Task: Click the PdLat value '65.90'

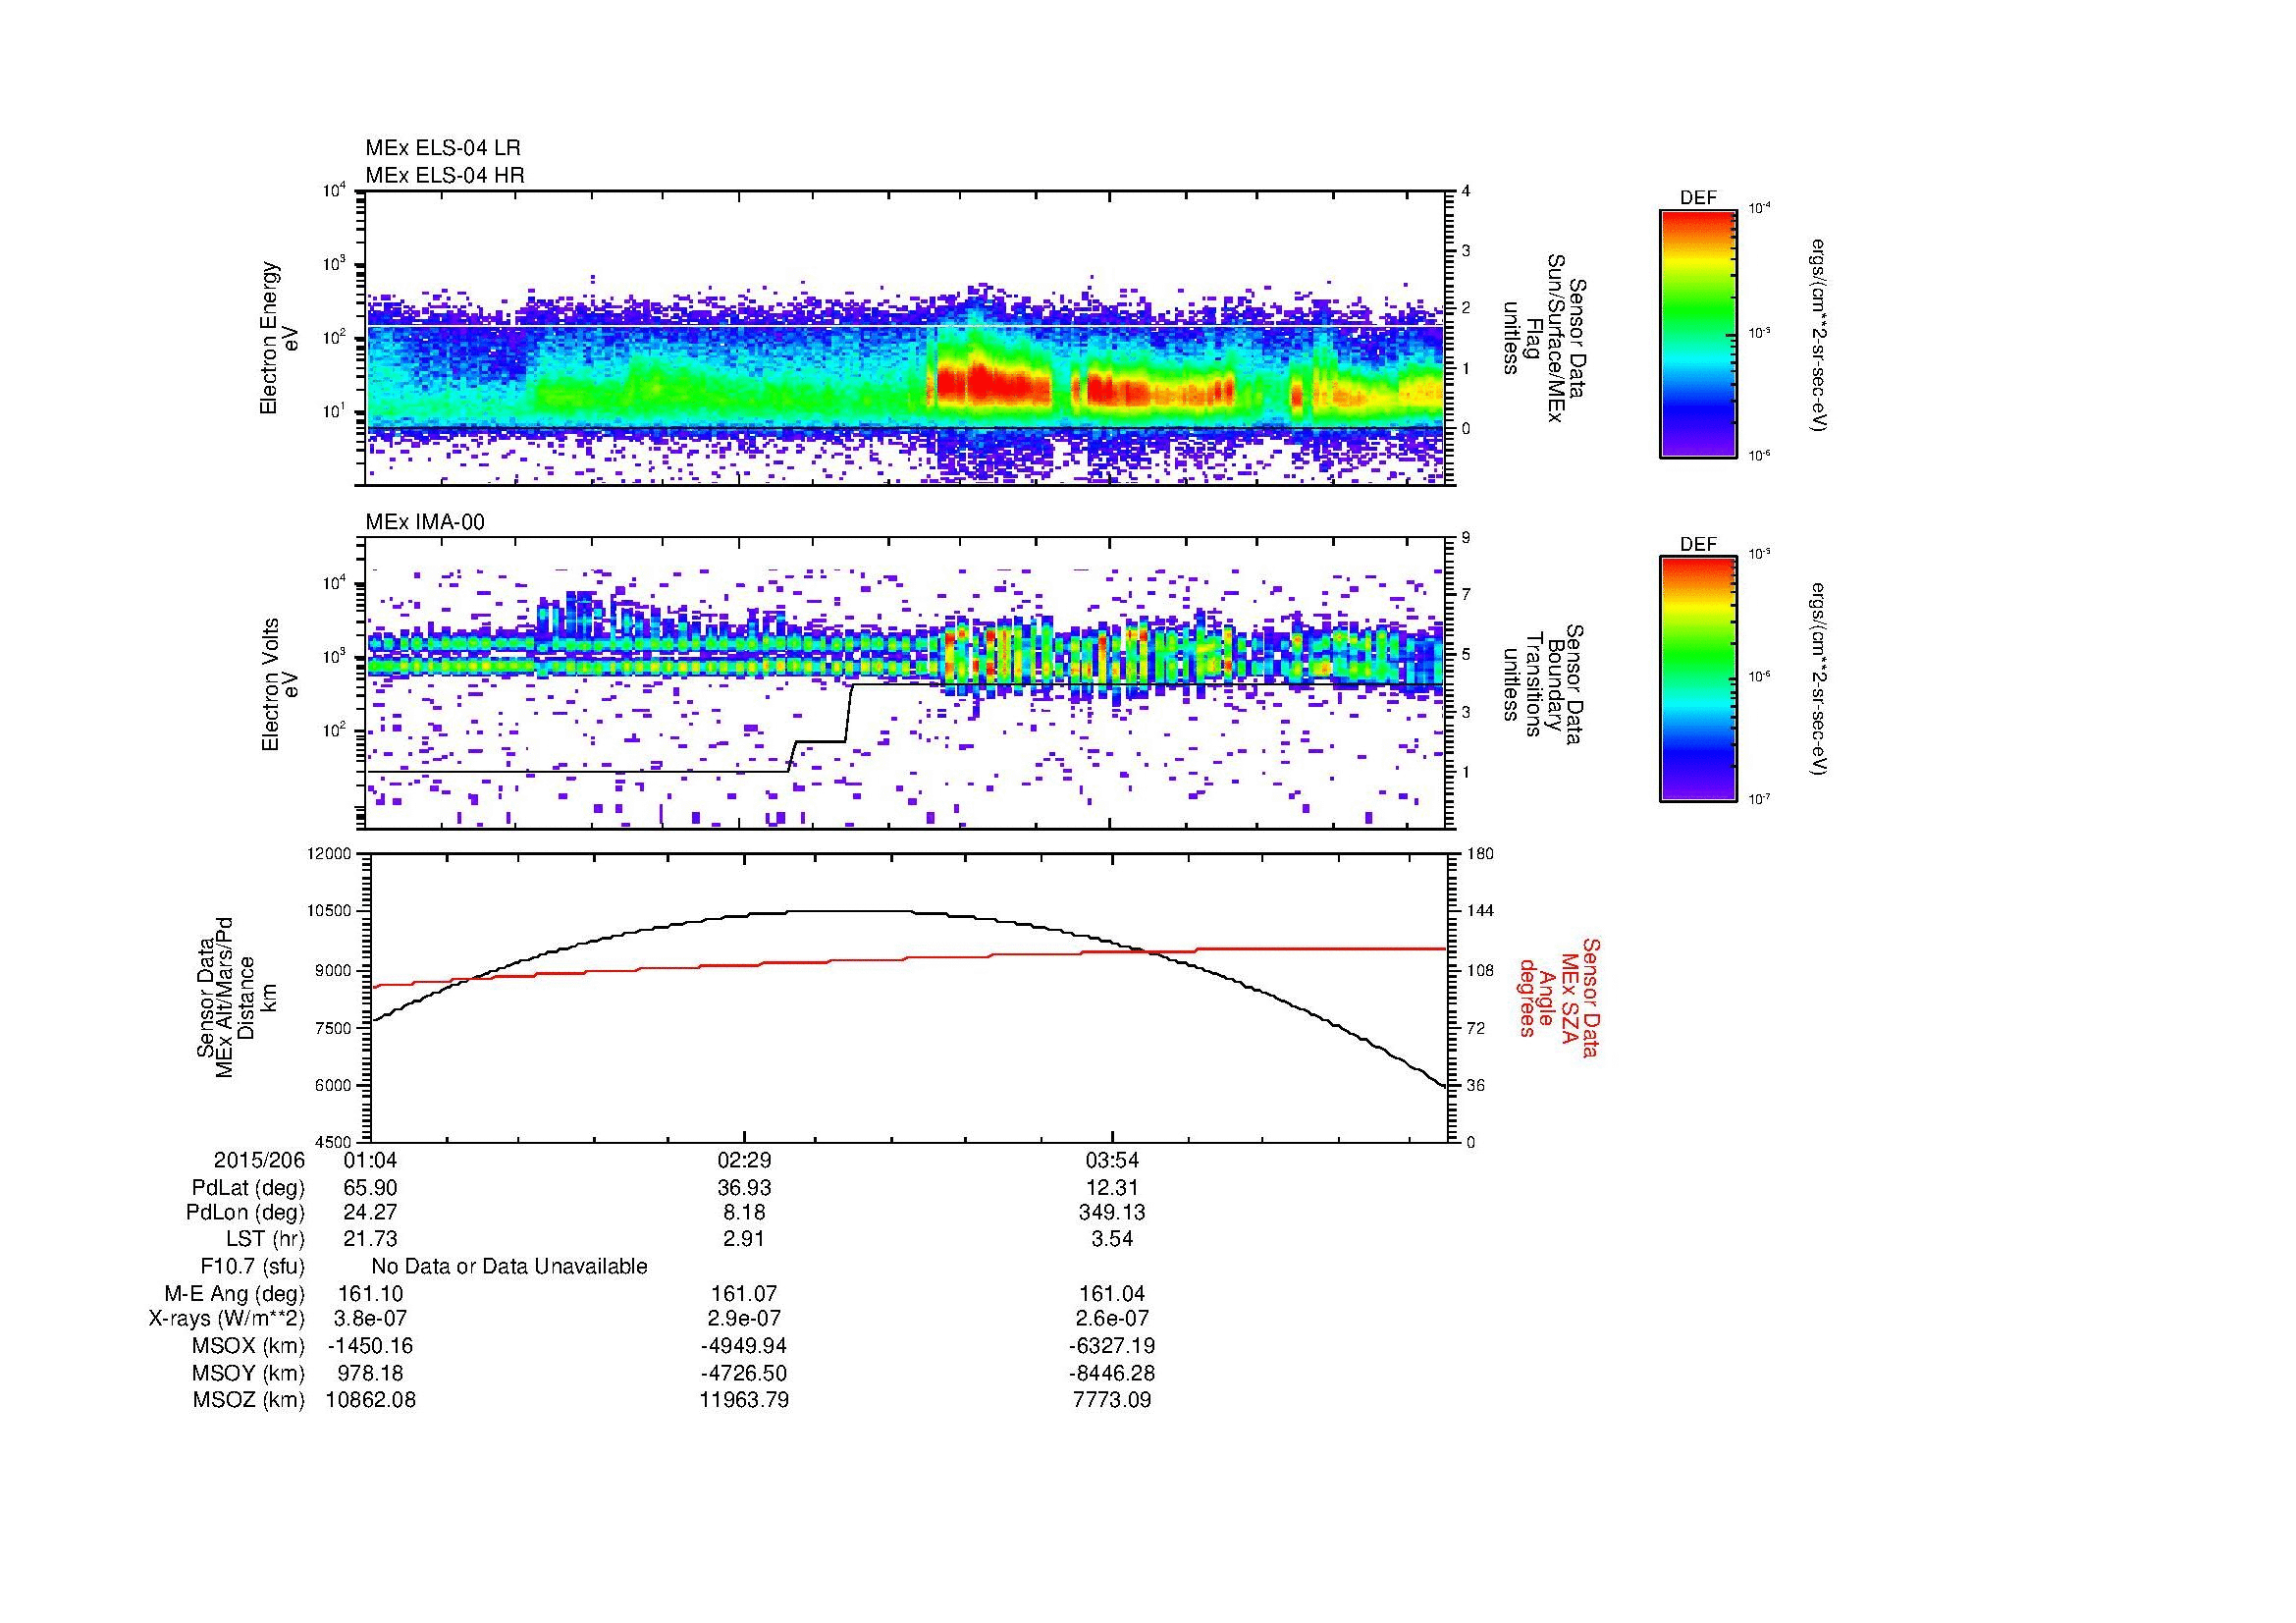Action: 370,1188
